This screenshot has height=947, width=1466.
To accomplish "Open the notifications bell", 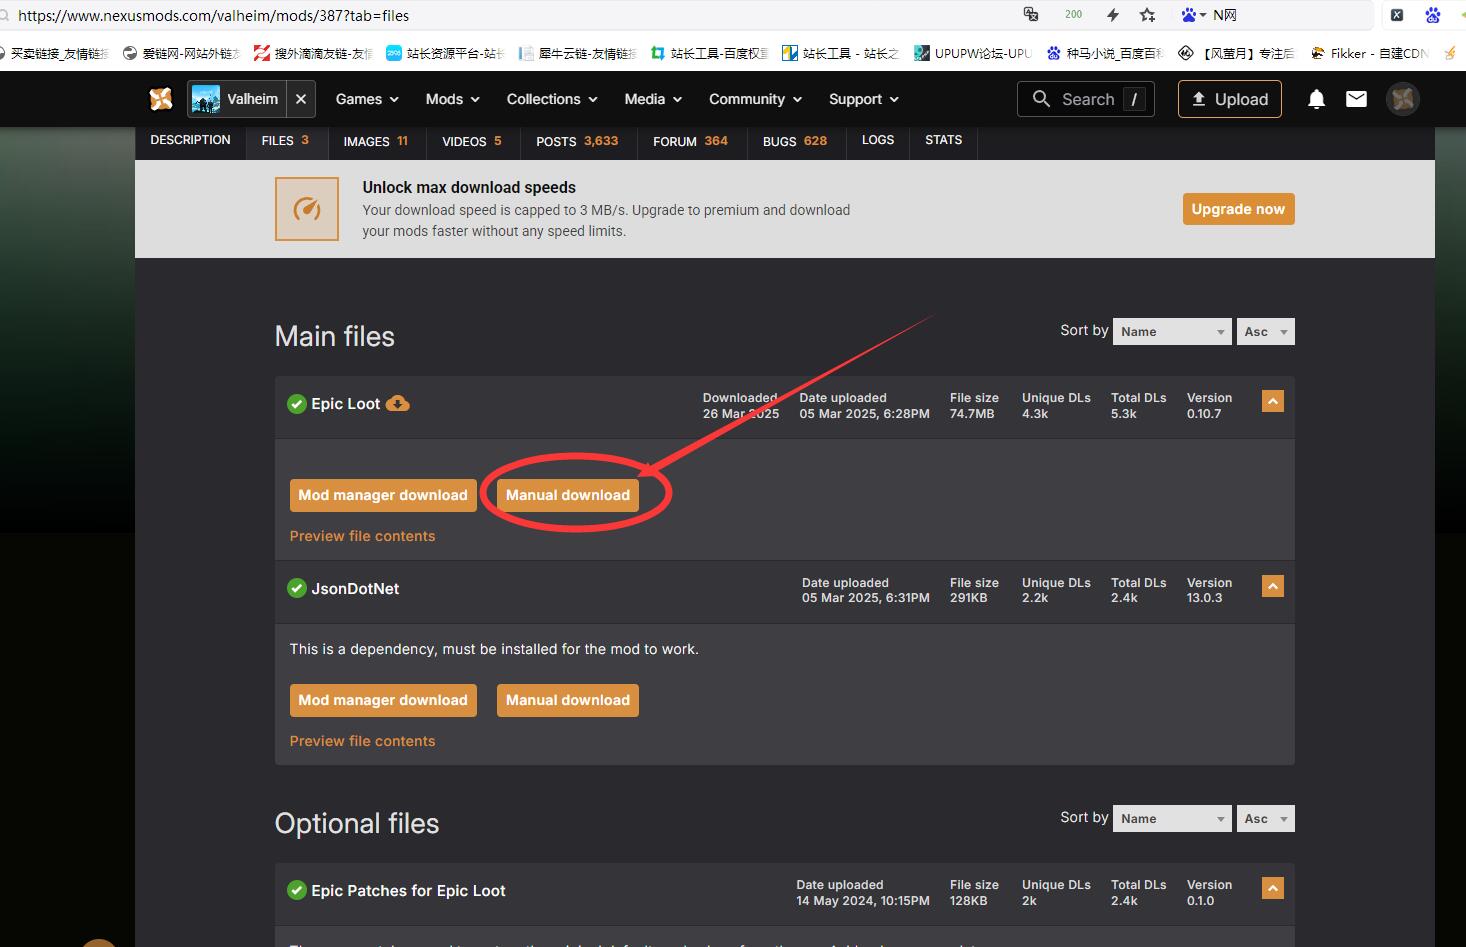I will pos(1316,99).
